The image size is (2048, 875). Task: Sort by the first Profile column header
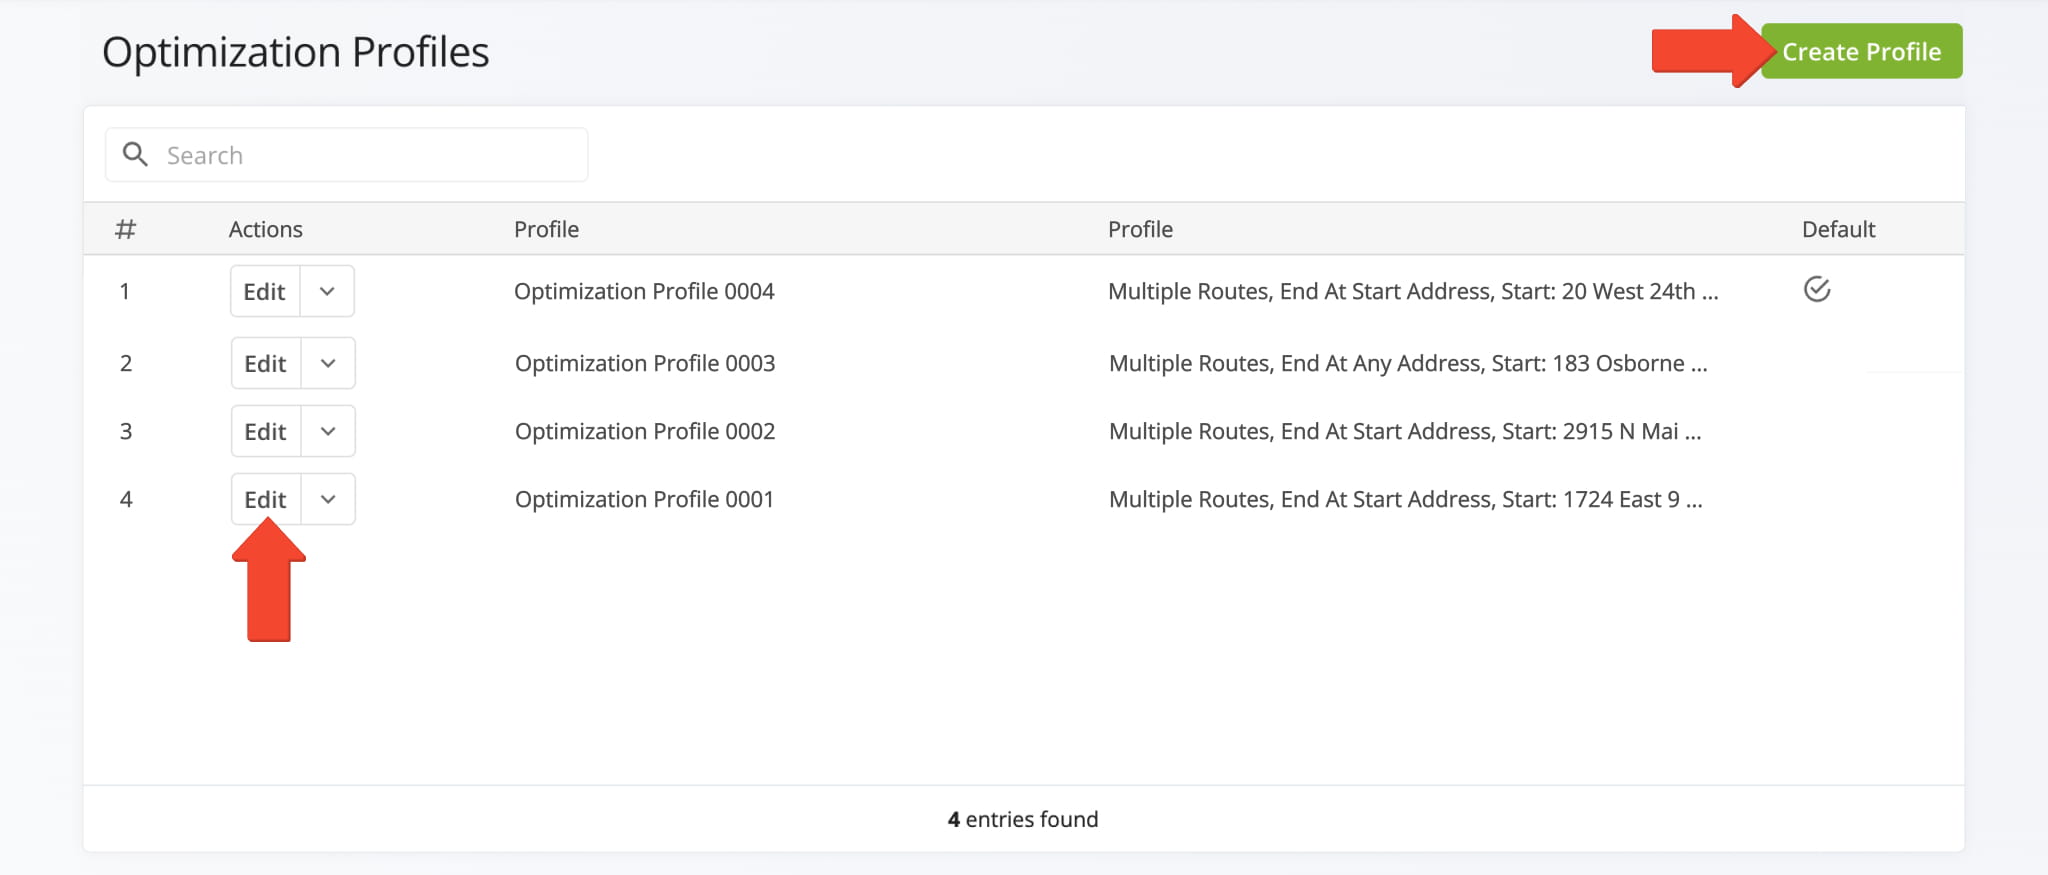pyautogui.click(x=546, y=230)
